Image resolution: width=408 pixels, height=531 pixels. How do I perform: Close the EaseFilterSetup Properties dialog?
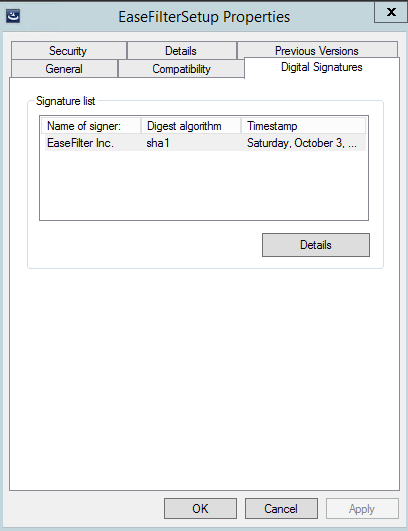[x=391, y=12]
